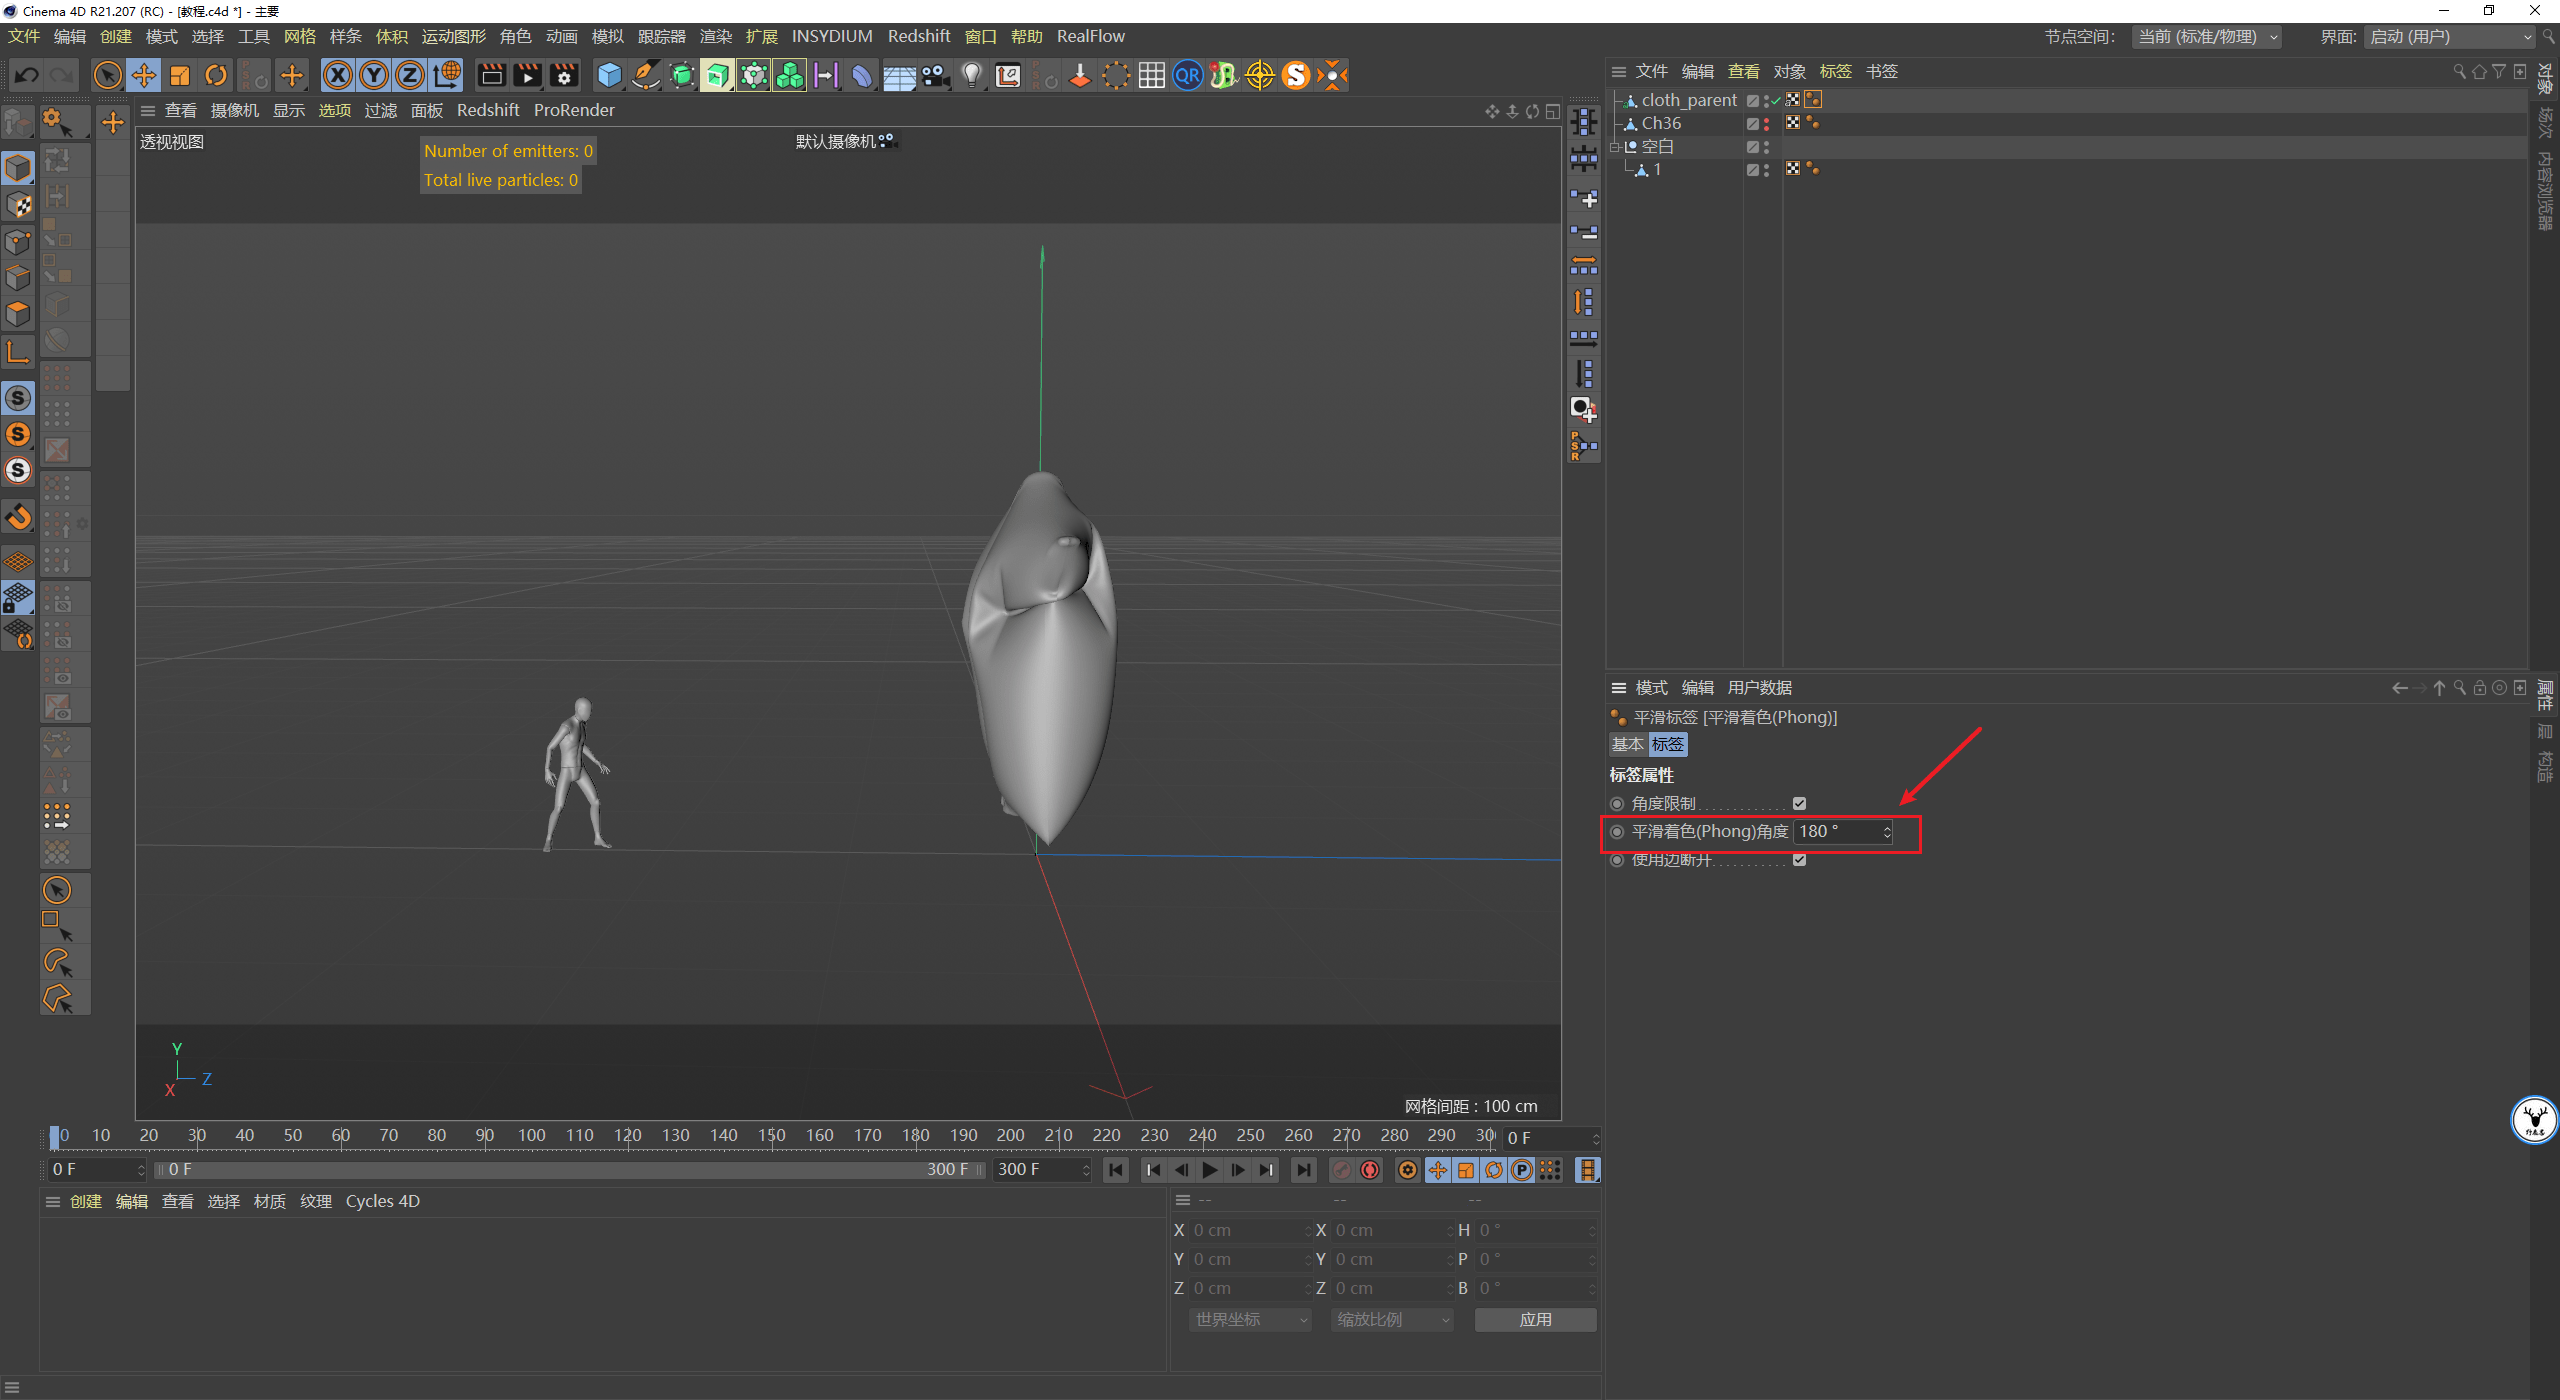This screenshot has width=2560, height=1400.
Task: Open the 界面 layout dropdown
Action: pos(2450,37)
